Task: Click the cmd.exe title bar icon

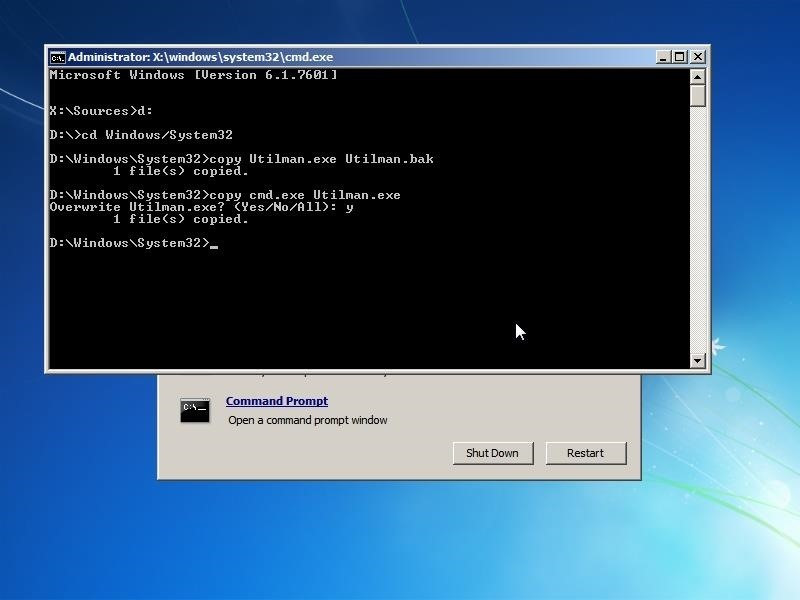Action: coord(58,57)
